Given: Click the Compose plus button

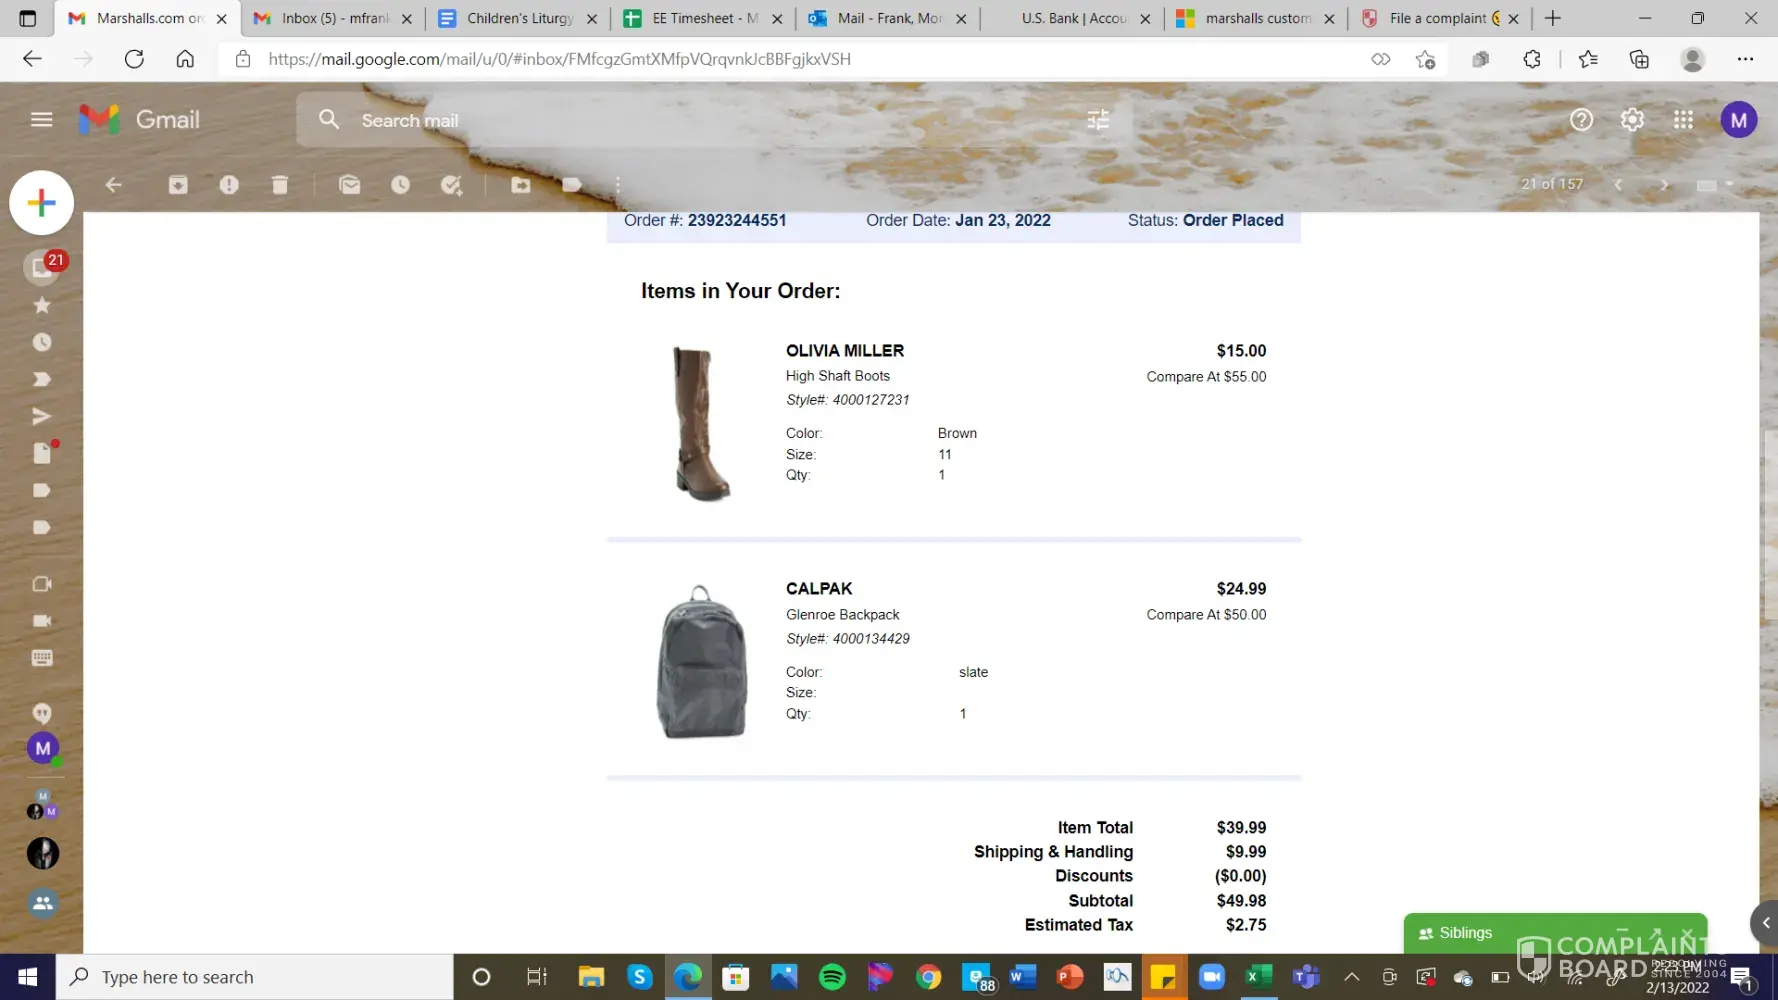Looking at the screenshot, I should [42, 203].
